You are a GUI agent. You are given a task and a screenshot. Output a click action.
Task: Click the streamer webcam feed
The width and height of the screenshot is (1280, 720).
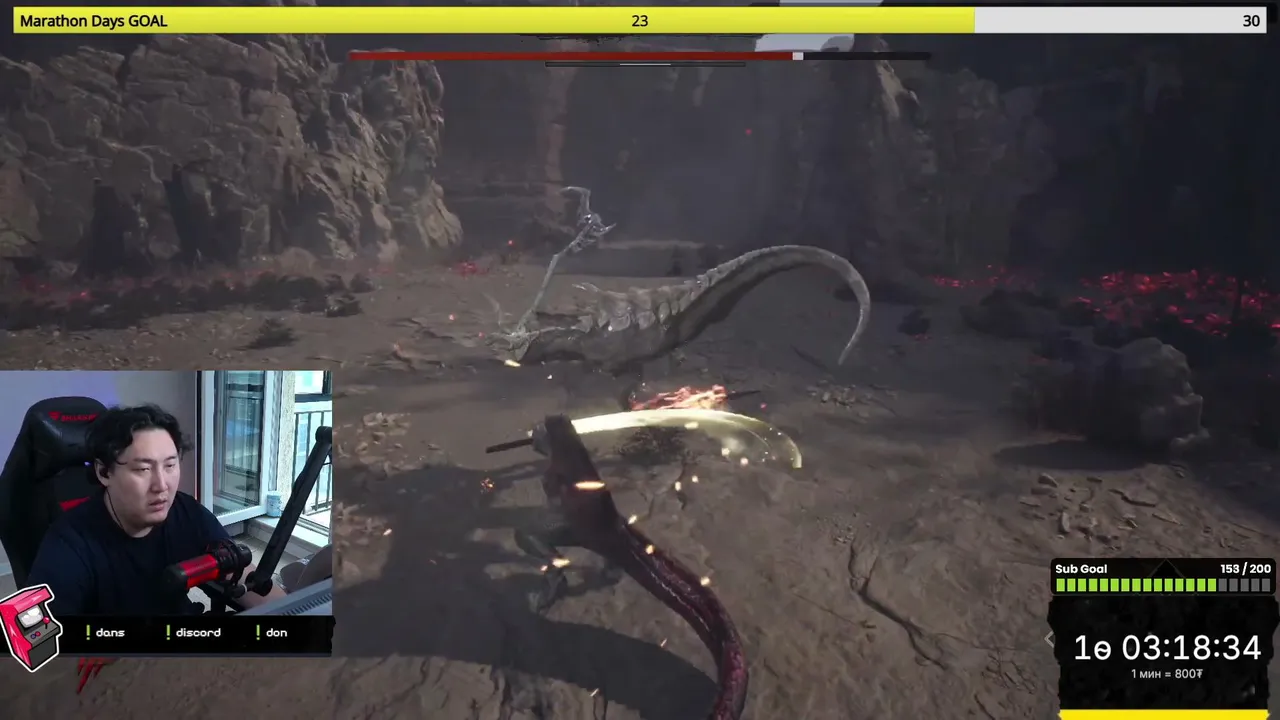pyautogui.click(x=166, y=493)
